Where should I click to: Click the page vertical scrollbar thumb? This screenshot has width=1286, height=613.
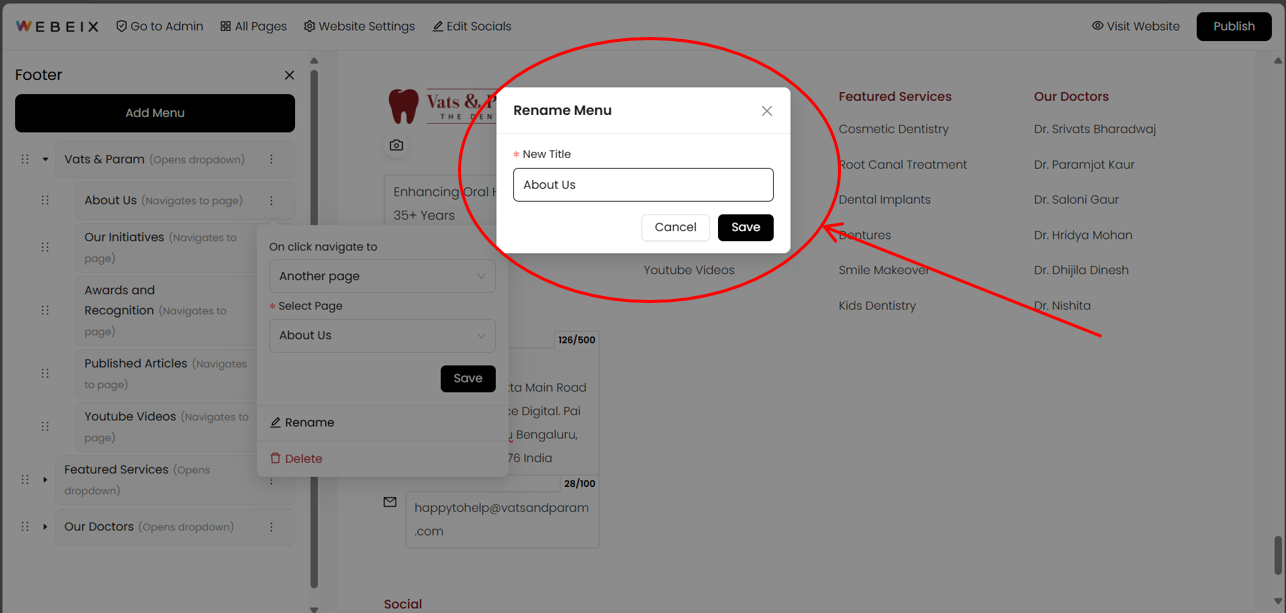1278,555
